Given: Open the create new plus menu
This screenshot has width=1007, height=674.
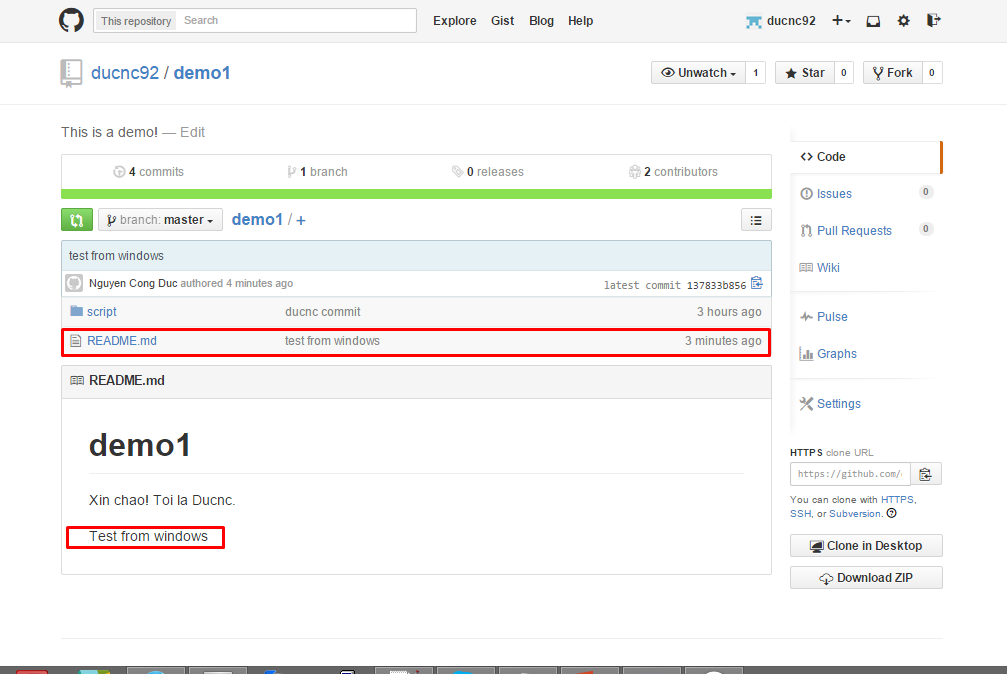Looking at the screenshot, I should (841, 21).
